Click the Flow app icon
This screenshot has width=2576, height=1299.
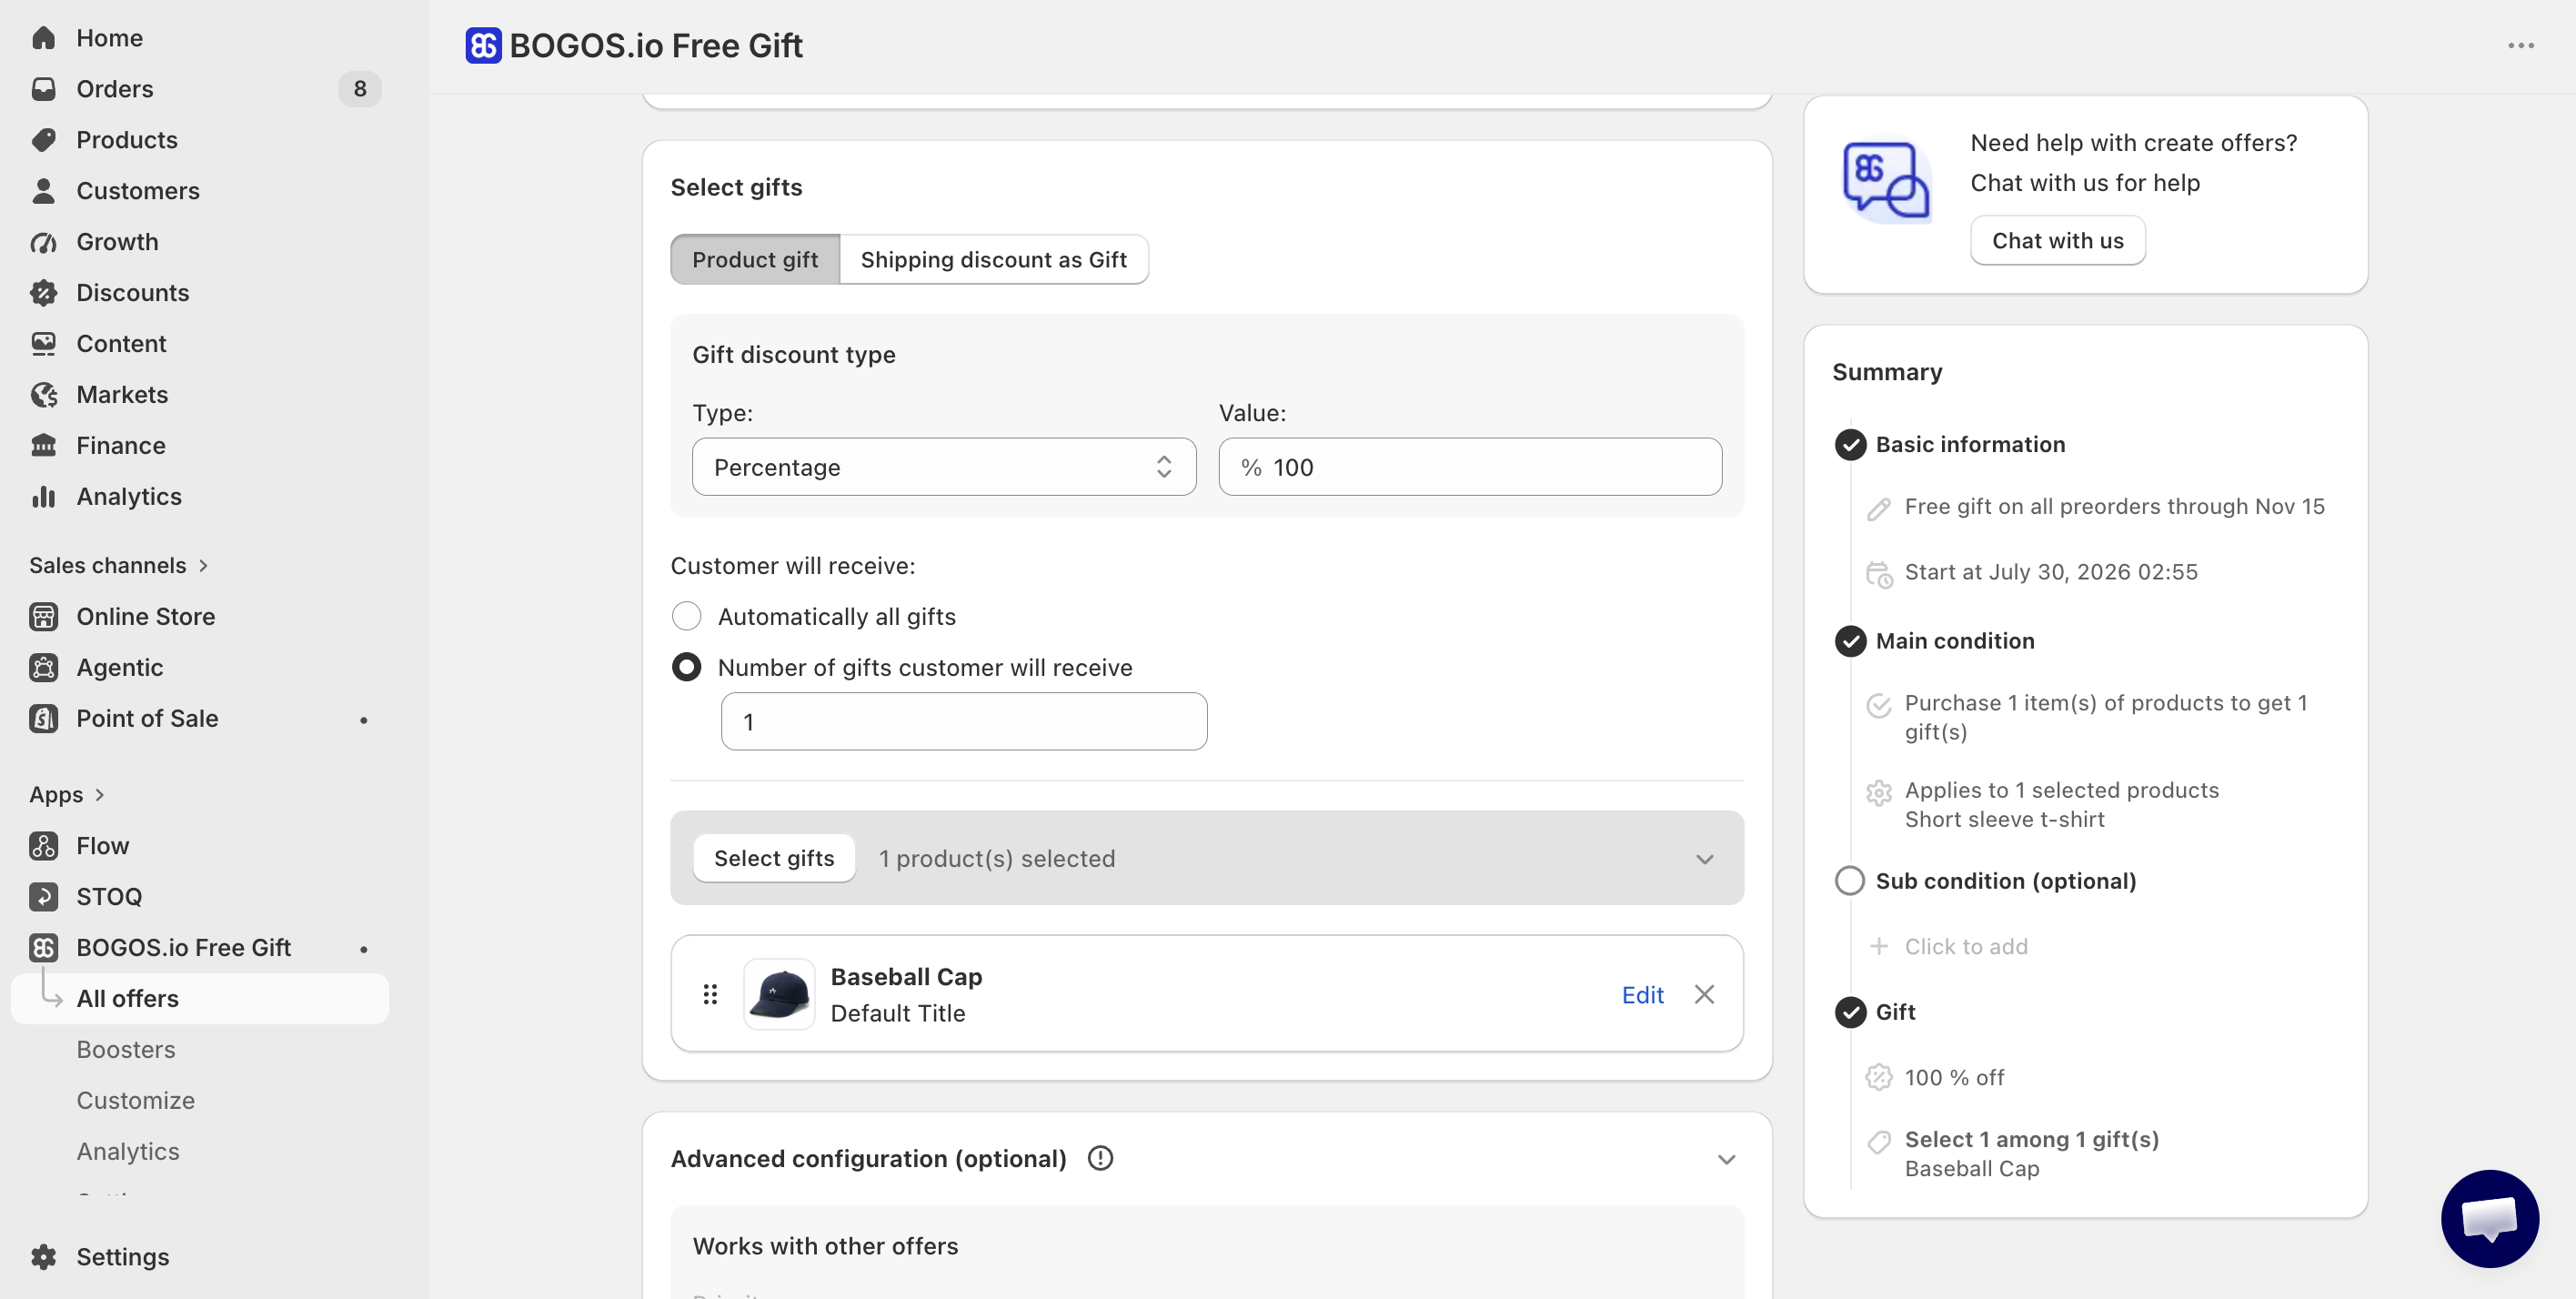click(43, 846)
